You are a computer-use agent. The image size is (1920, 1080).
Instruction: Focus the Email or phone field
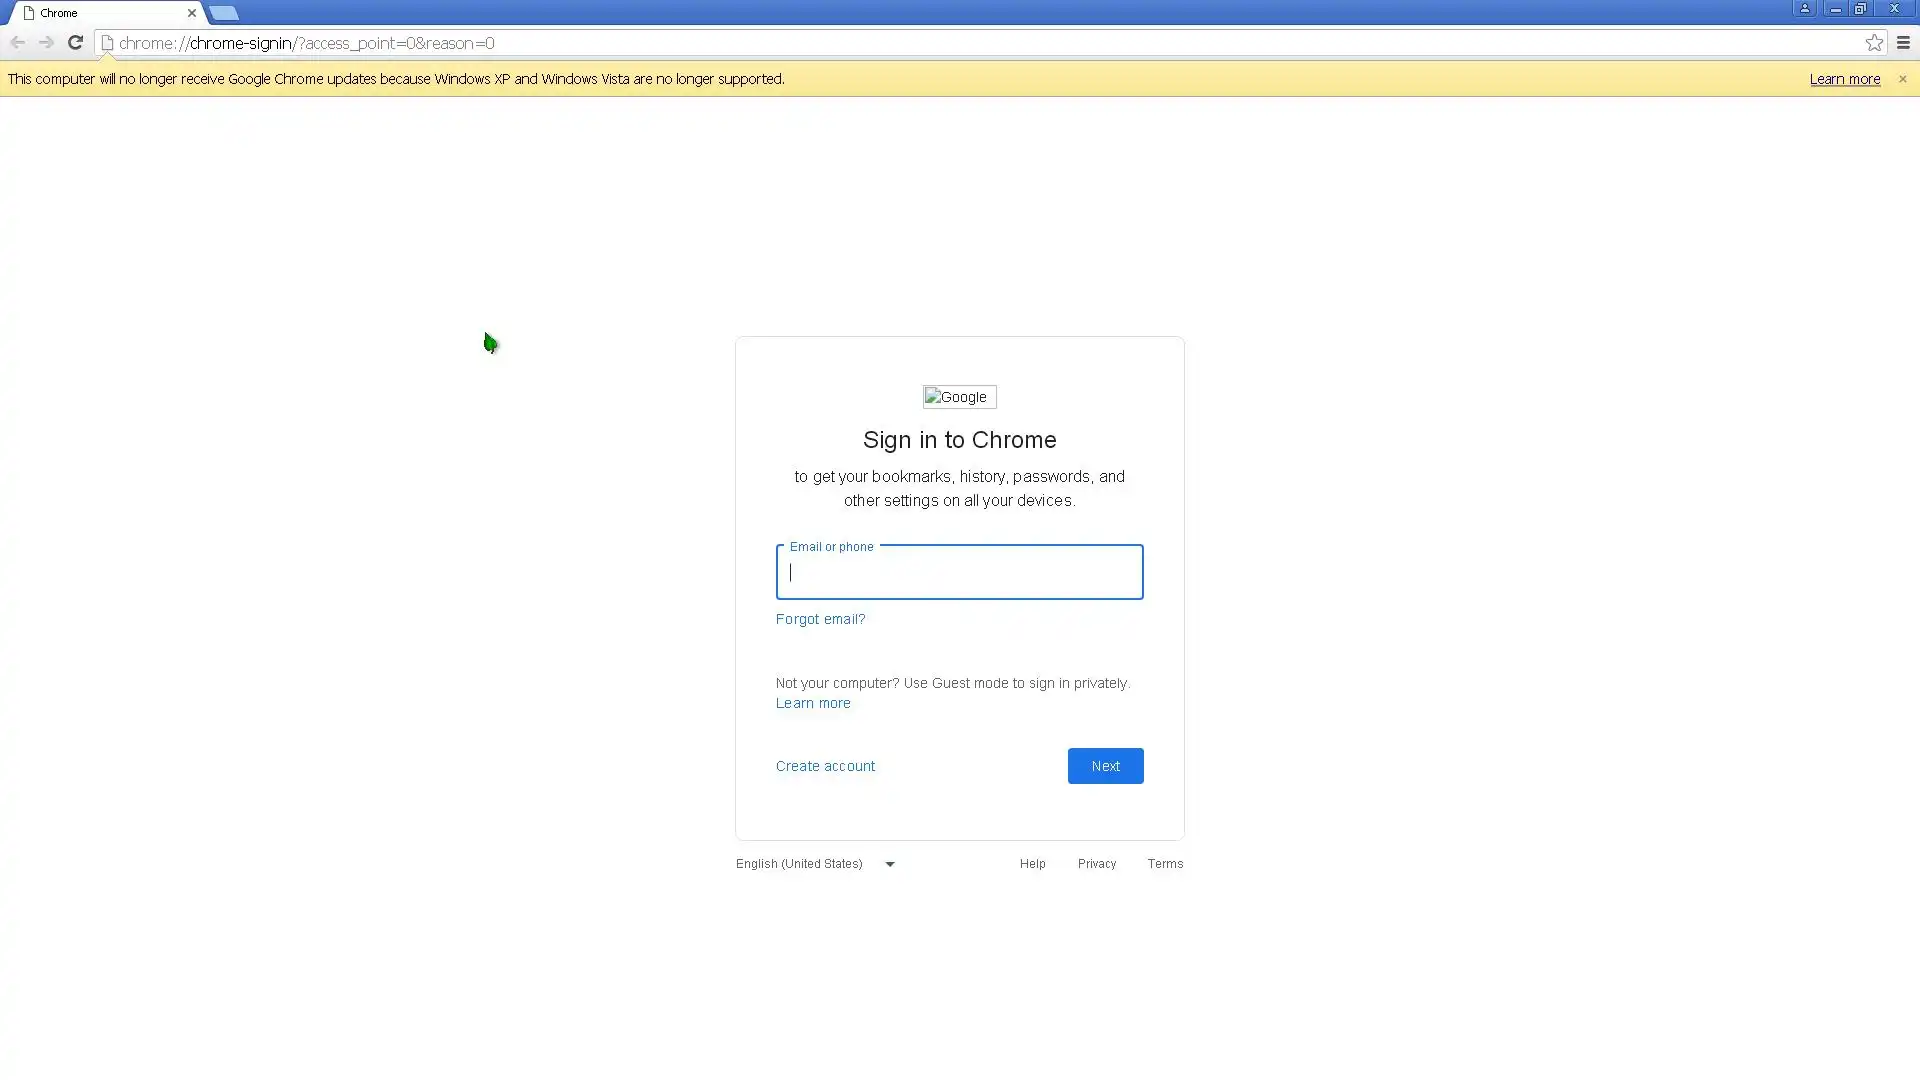[x=959, y=572]
